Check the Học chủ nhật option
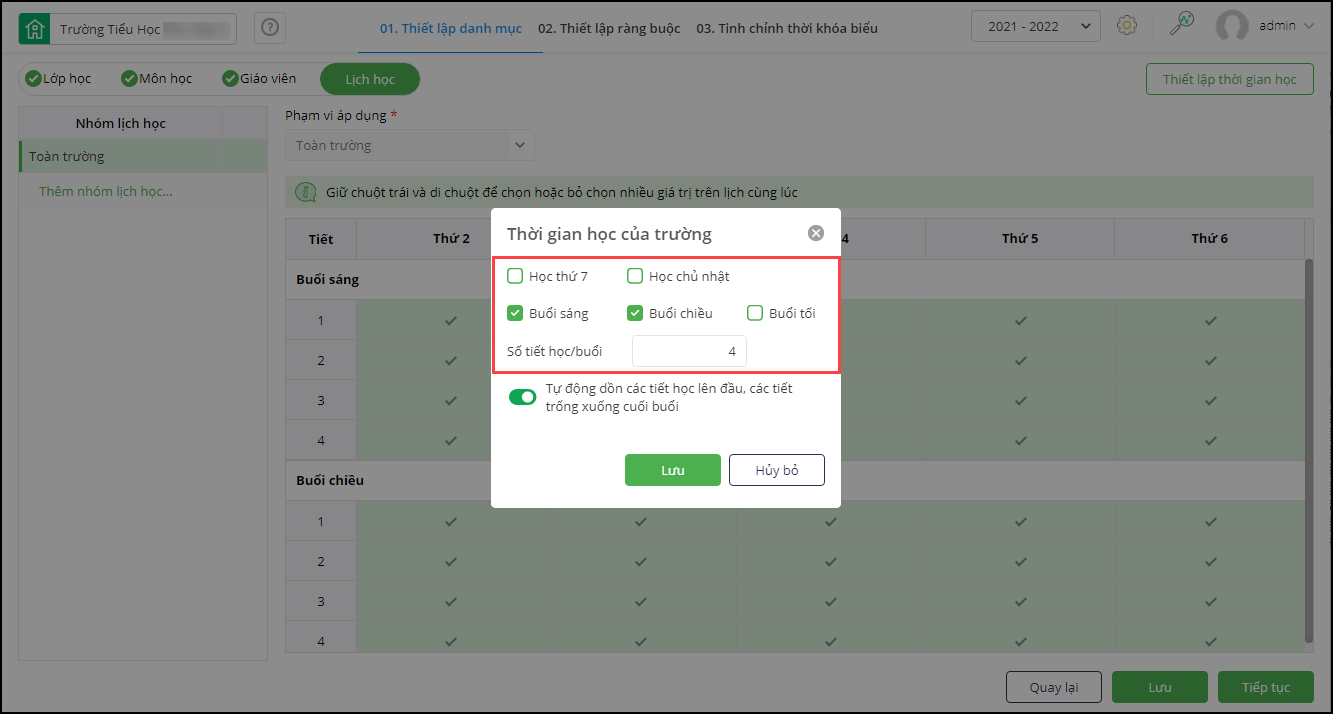The width and height of the screenshot is (1333, 714). (x=635, y=276)
